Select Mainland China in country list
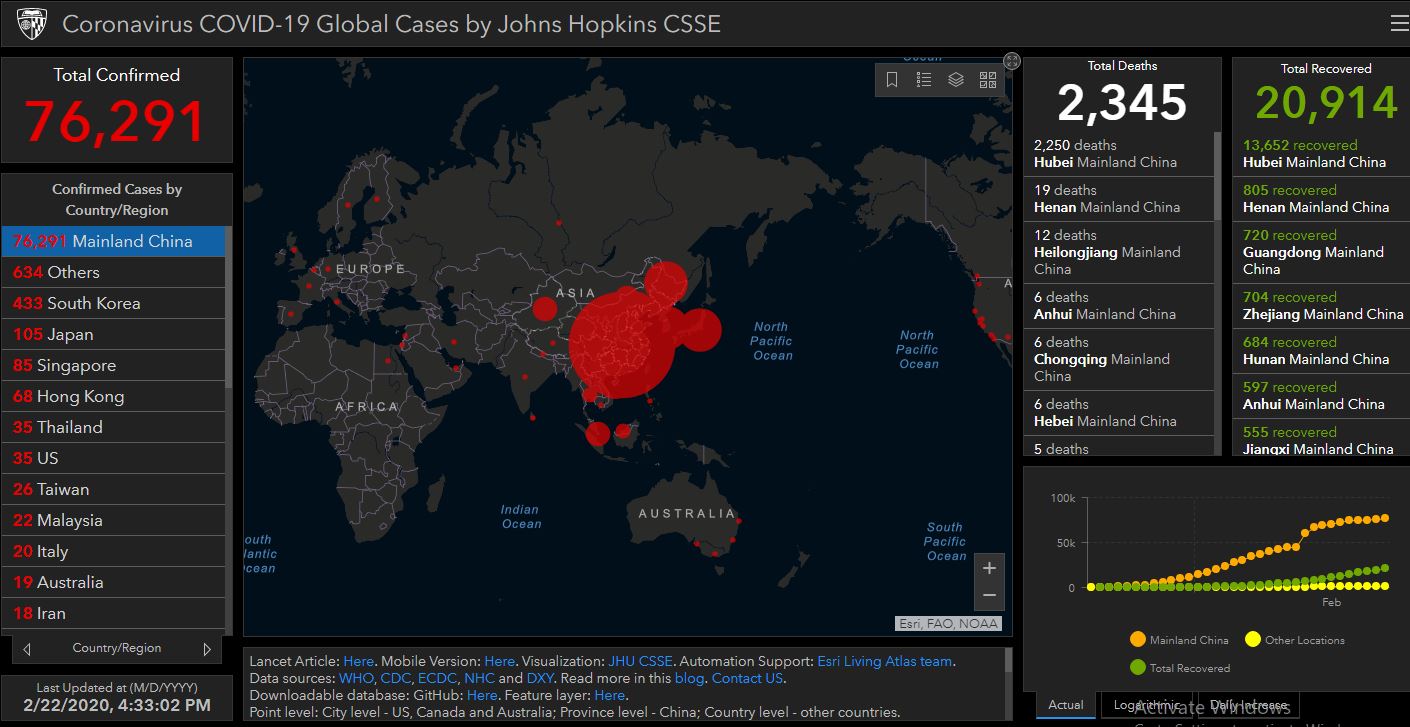 [114, 241]
